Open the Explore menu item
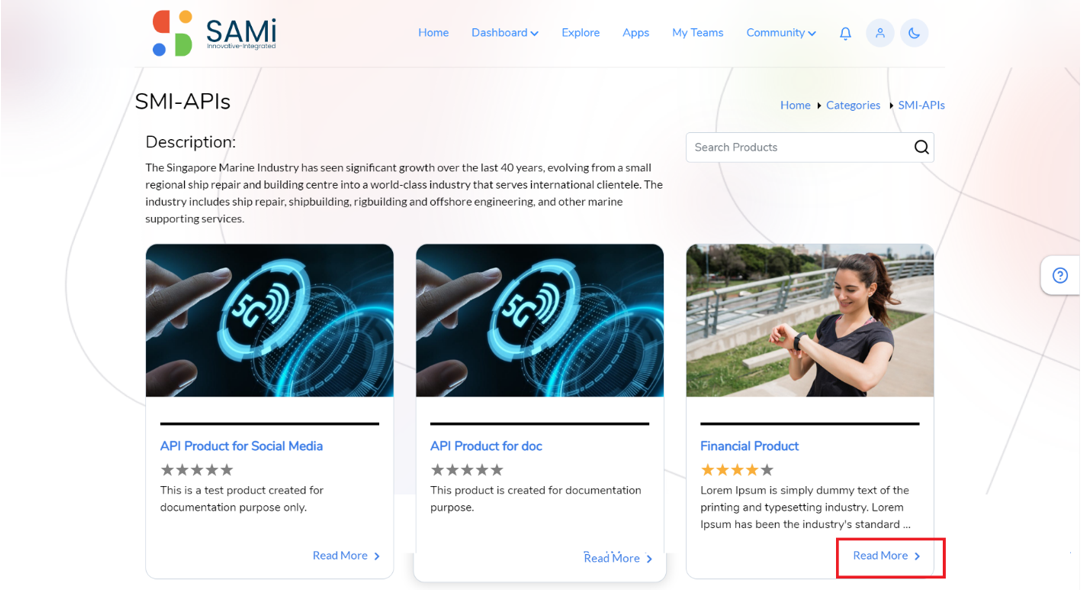 point(580,32)
